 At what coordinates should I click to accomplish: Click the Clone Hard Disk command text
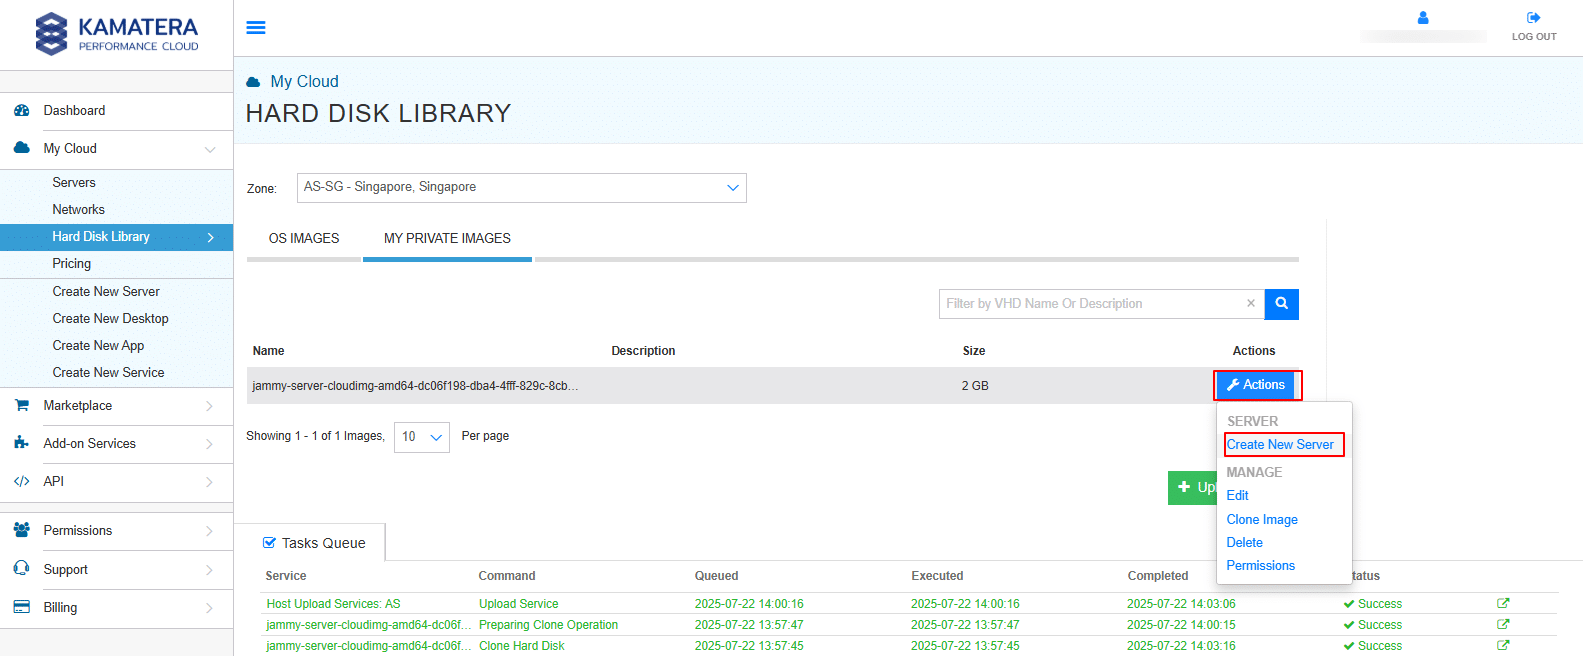521,646
